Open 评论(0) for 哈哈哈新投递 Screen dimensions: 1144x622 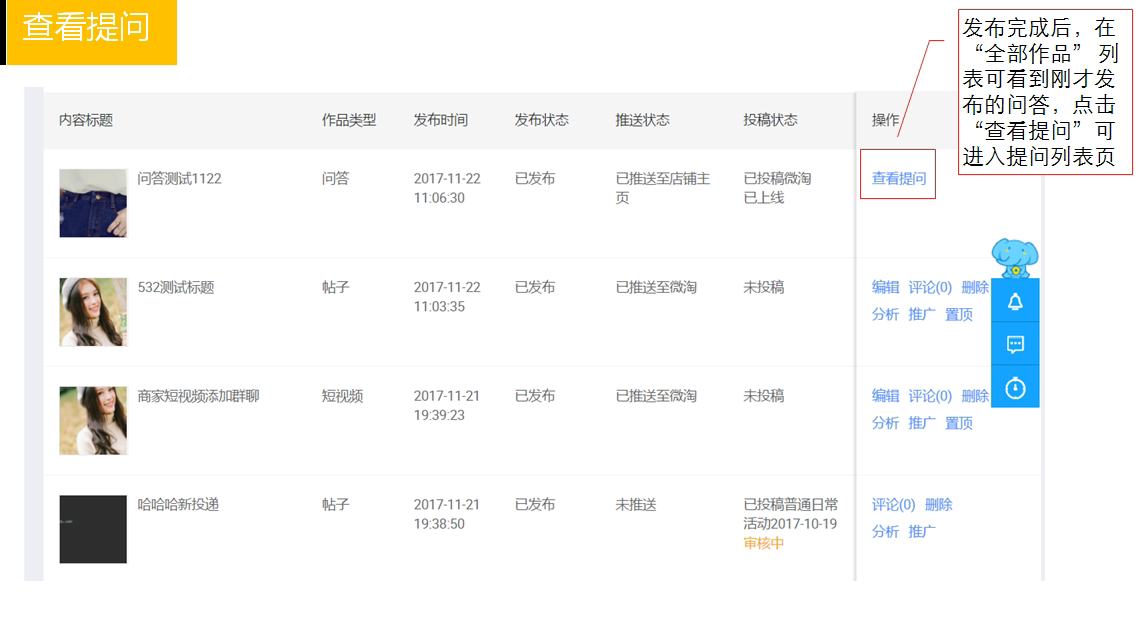coord(893,505)
